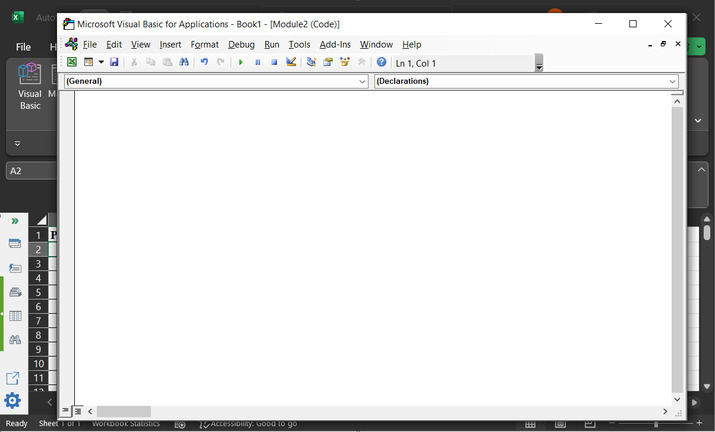Undo with the blue arrow icon

point(204,62)
